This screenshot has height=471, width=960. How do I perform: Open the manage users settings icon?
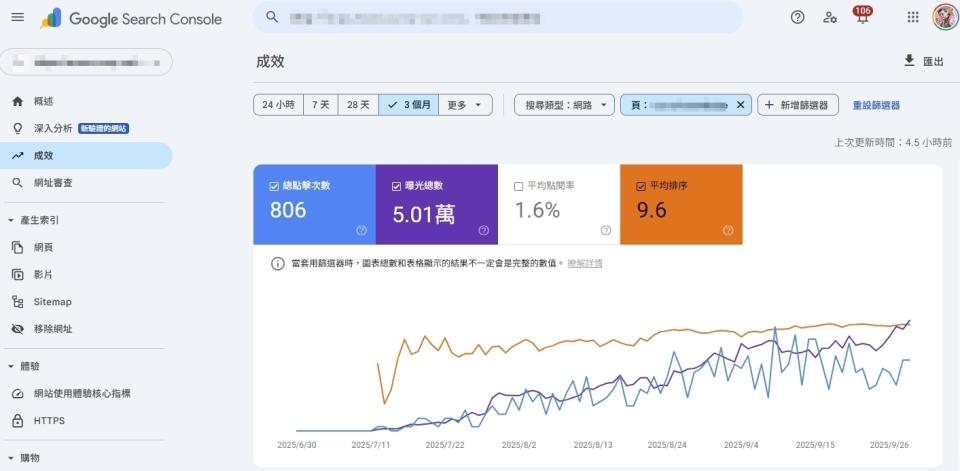[829, 17]
